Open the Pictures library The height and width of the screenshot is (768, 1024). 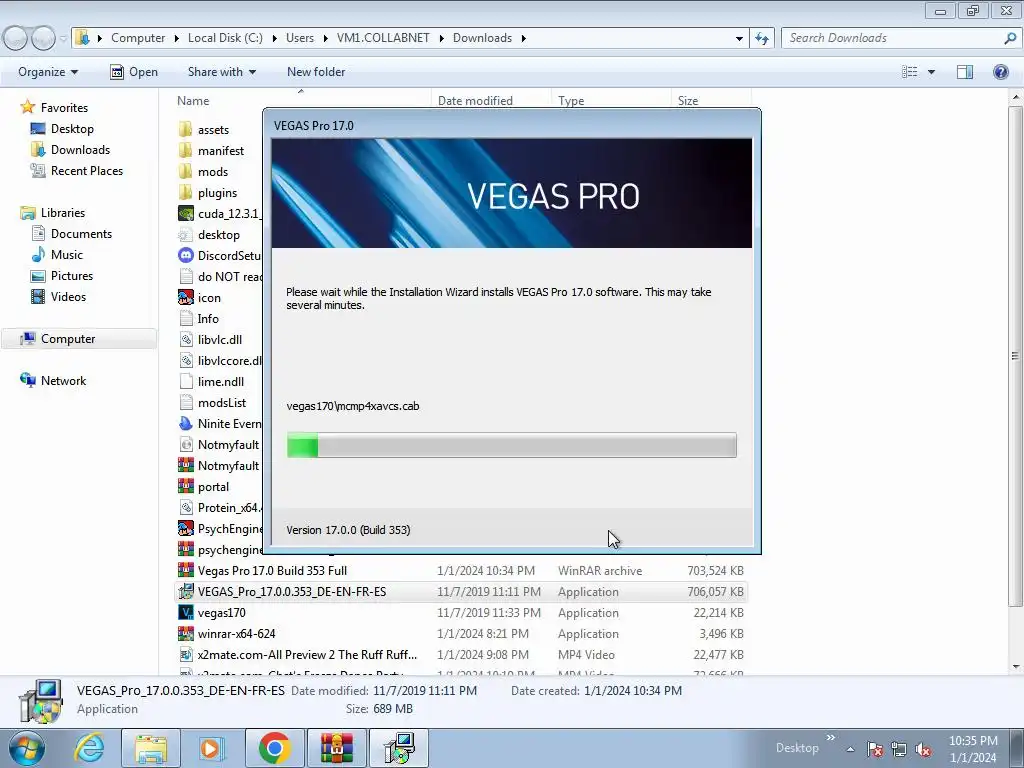pos(72,276)
